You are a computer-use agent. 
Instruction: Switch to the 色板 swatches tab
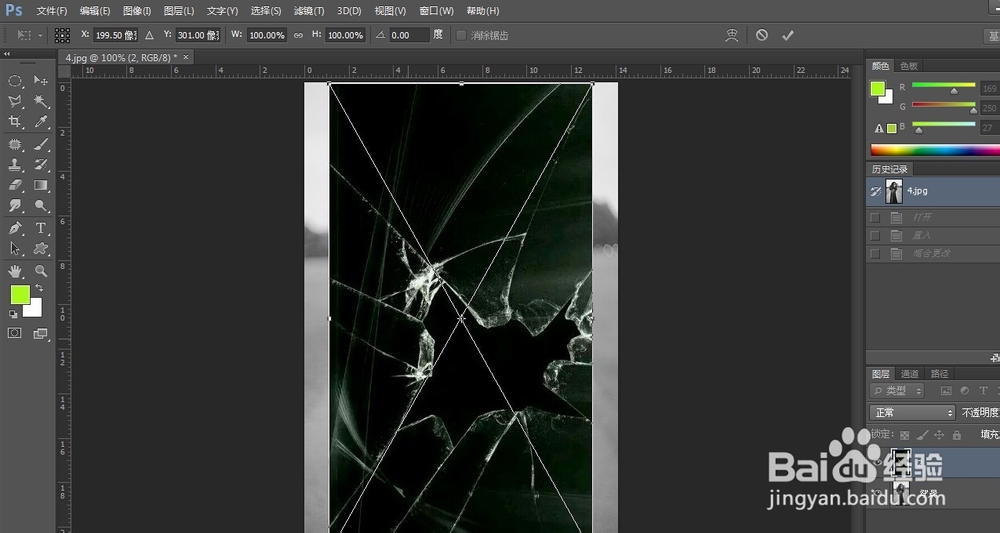[x=909, y=66]
